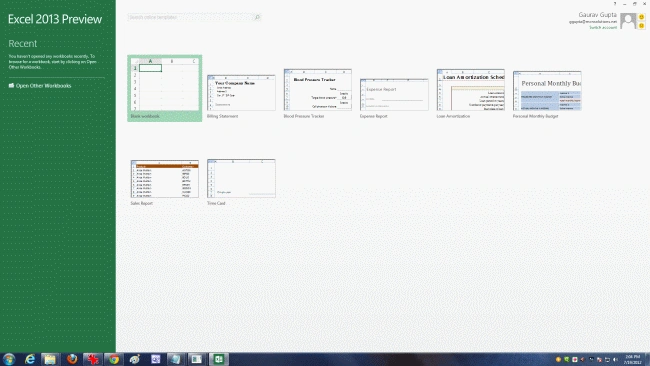Click the Help question mark icon

tap(615, 4)
